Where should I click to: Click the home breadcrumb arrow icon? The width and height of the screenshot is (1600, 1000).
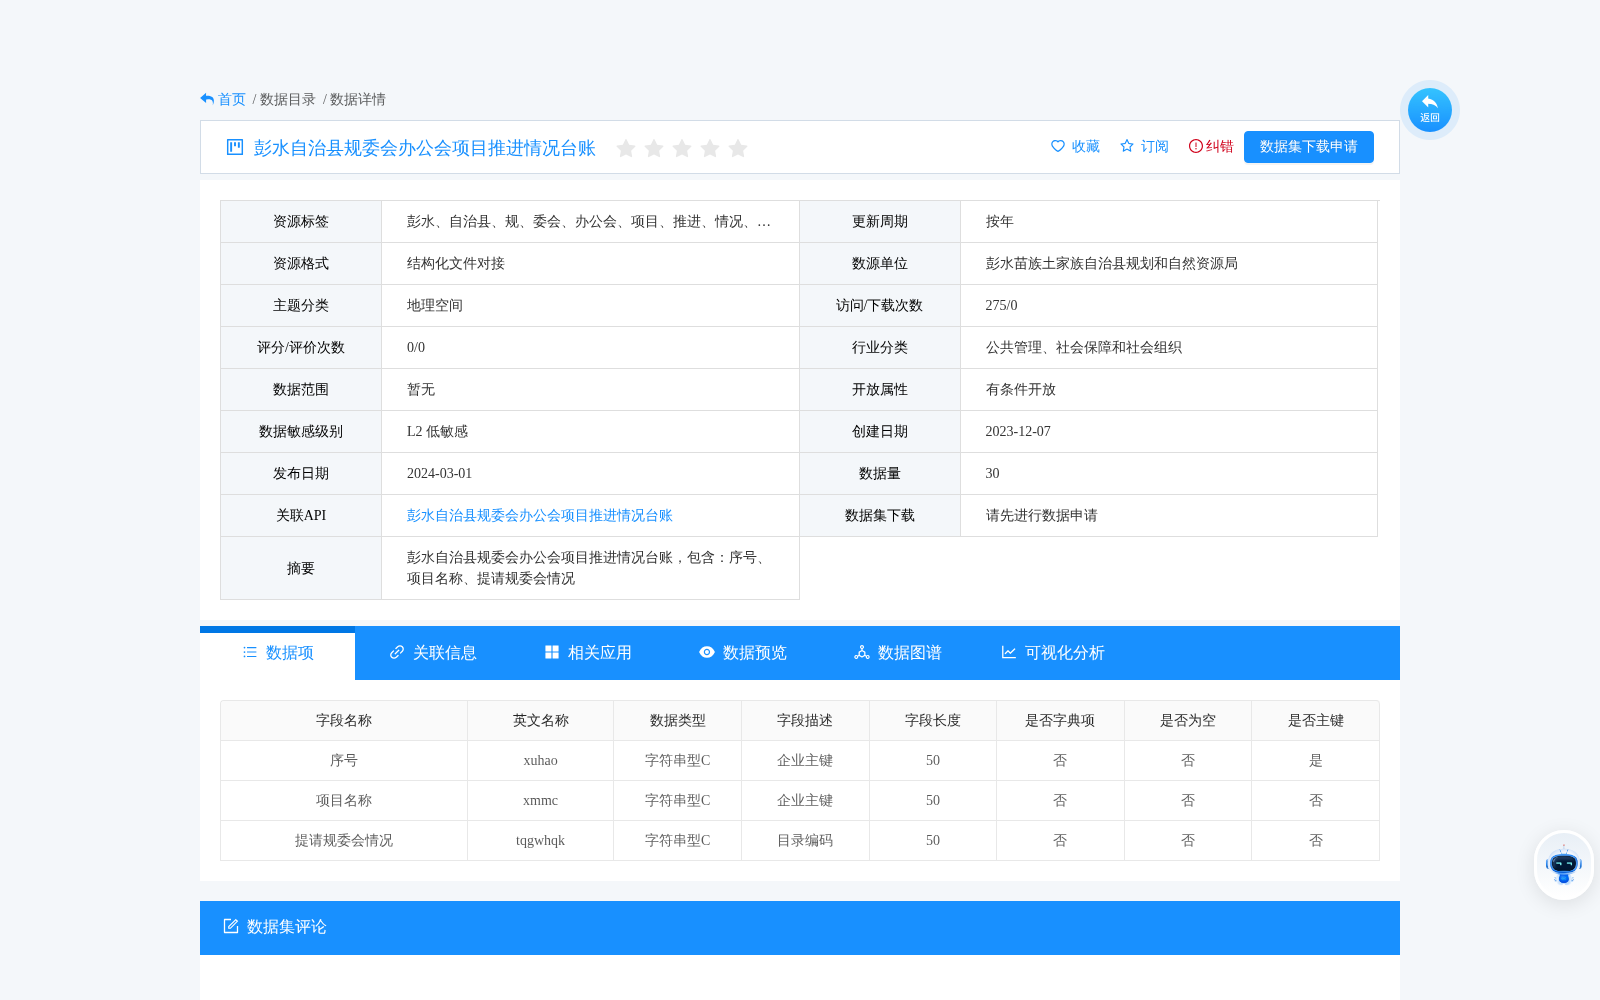[x=207, y=99]
